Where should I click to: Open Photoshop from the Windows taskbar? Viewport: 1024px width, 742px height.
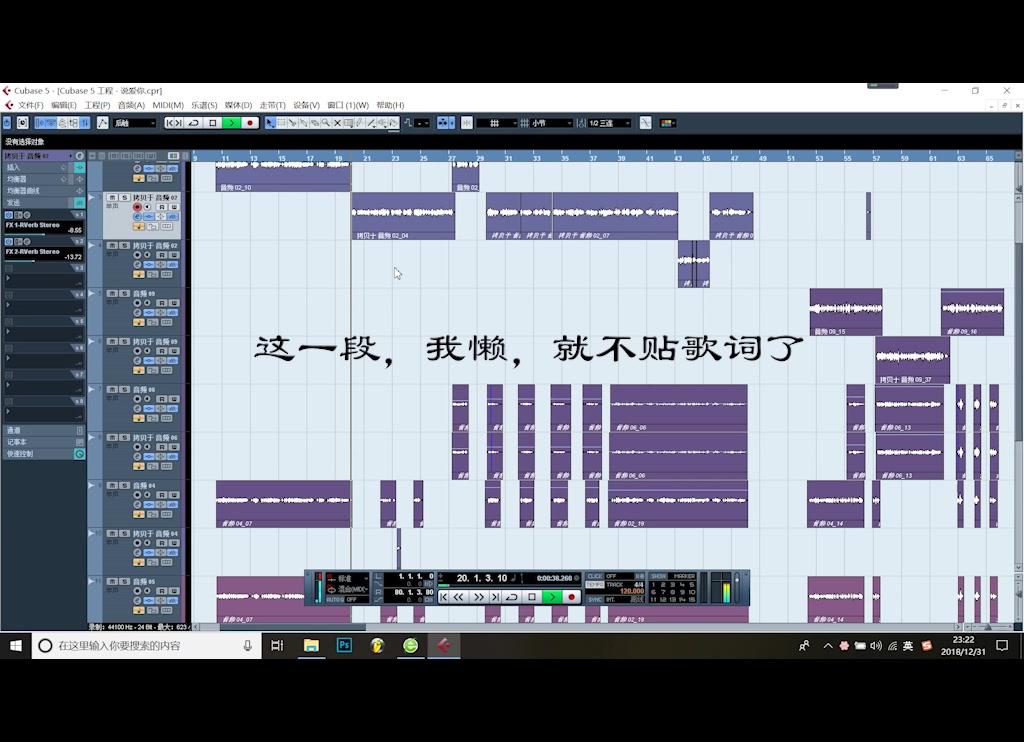pyautogui.click(x=343, y=646)
